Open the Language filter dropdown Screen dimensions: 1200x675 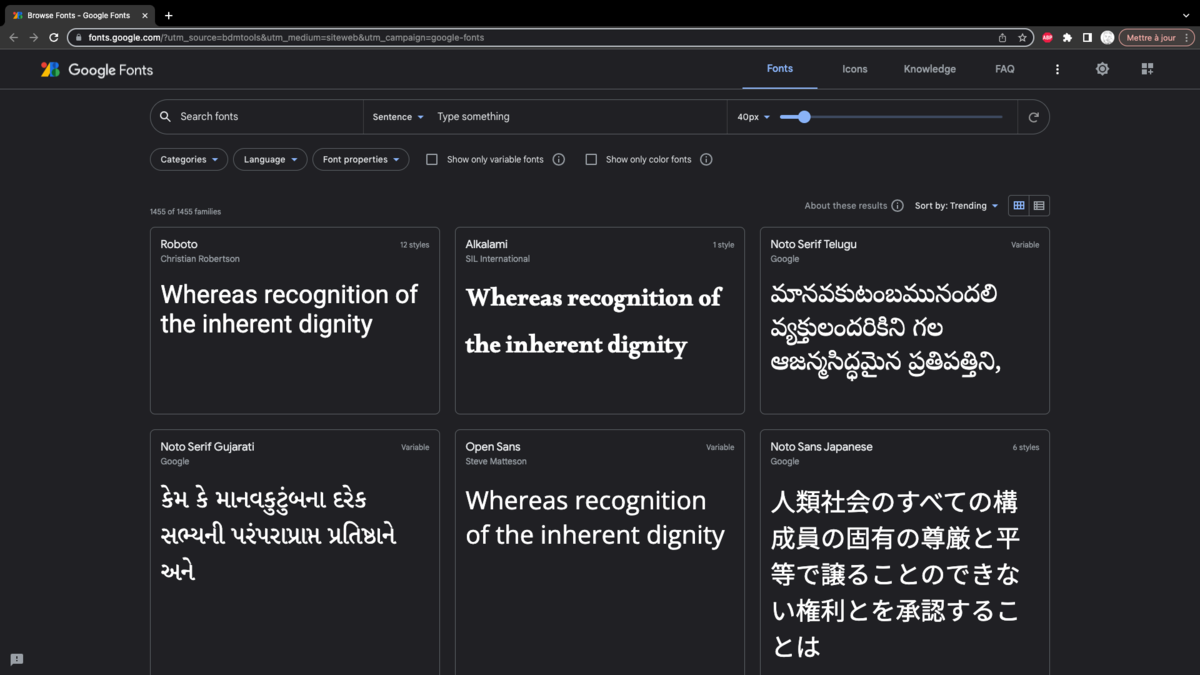(x=270, y=159)
